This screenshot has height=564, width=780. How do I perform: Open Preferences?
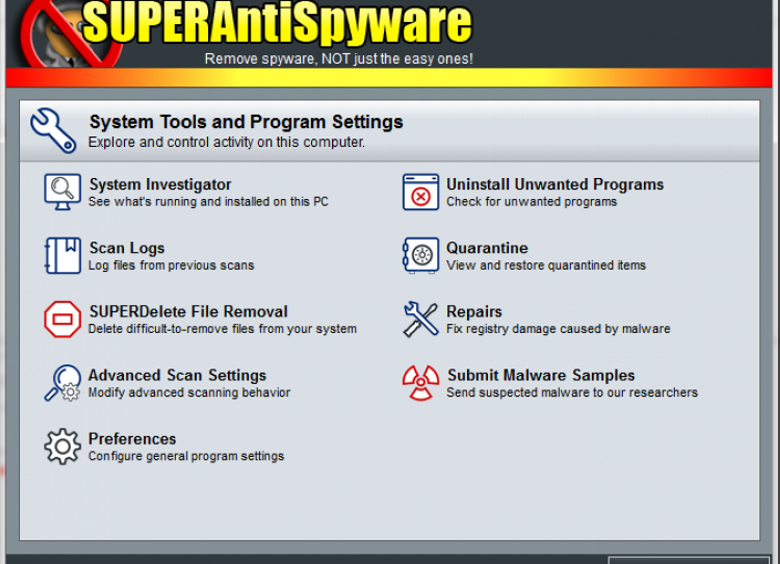coord(132,439)
